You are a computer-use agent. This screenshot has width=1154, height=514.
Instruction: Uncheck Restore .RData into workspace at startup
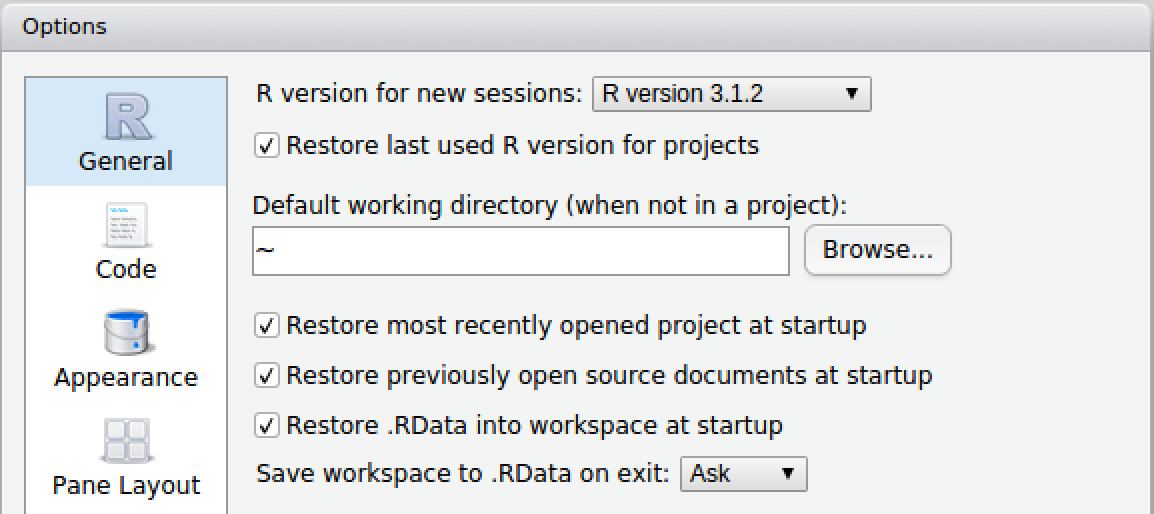pos(267,425)
